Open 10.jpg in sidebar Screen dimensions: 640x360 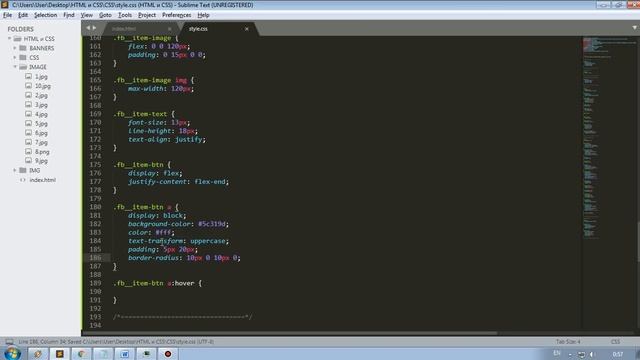tap(42, 86)
